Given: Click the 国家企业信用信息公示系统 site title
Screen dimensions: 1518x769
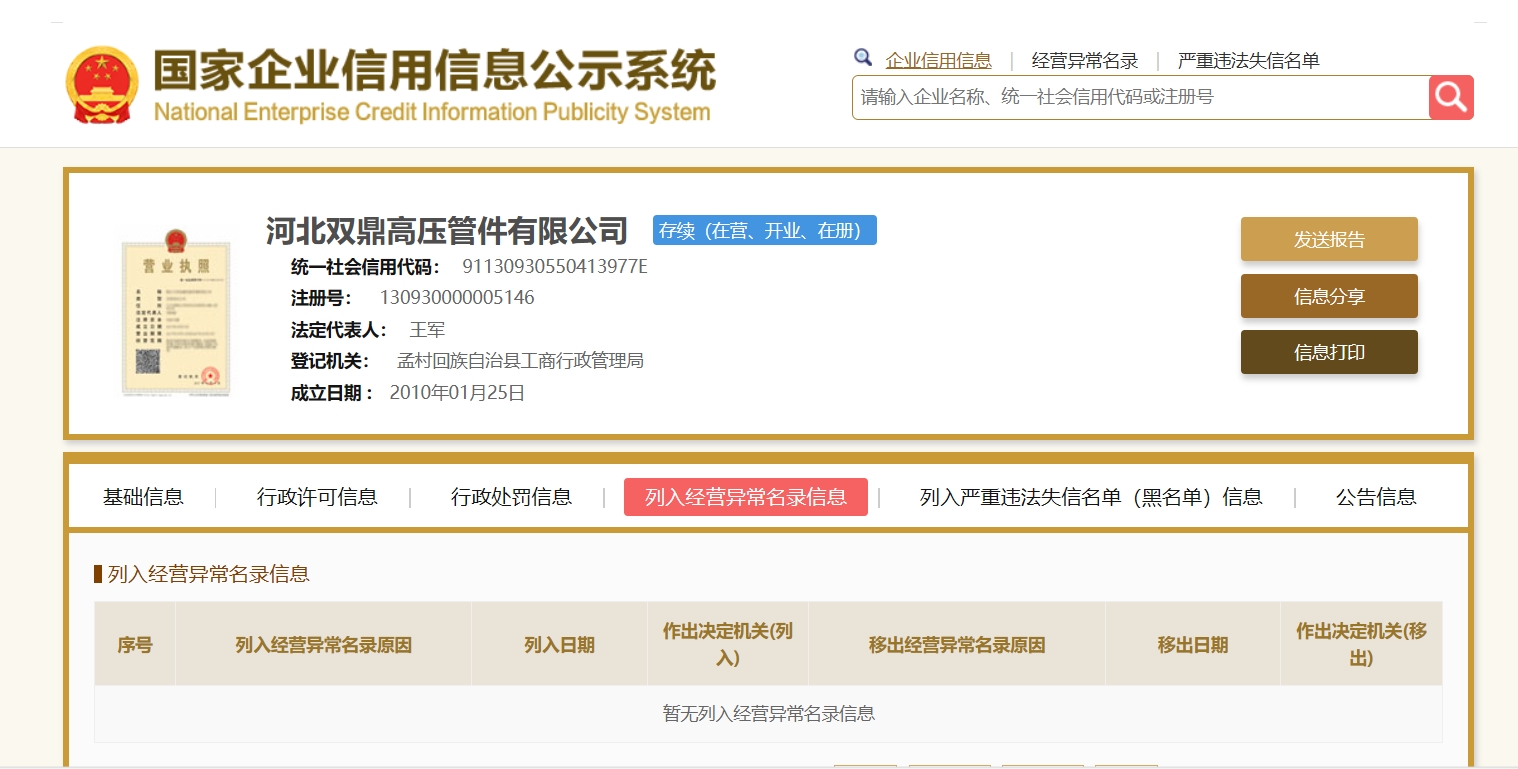Looking at the screenshot, I should pos(434,70).
